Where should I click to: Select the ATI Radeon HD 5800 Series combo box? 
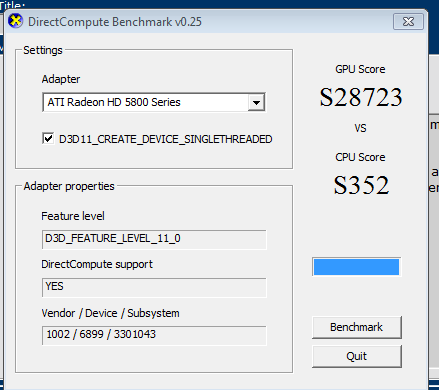click(154, 102)
